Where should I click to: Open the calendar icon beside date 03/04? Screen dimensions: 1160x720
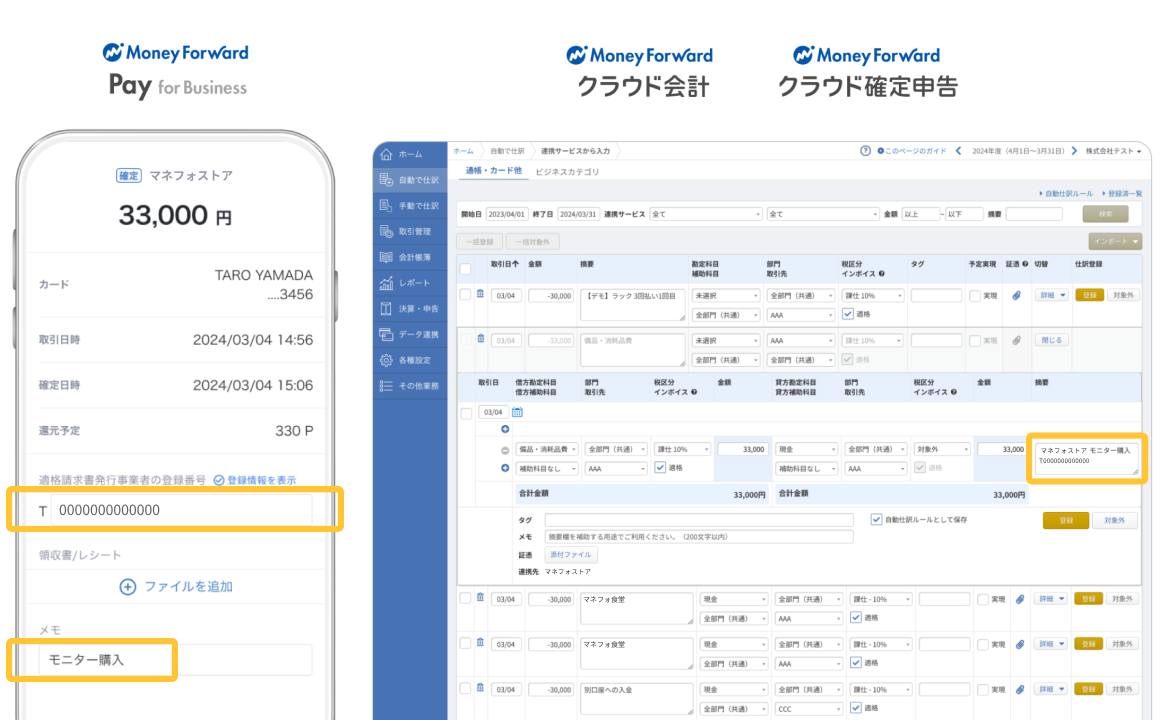click(x=517, y=412)
